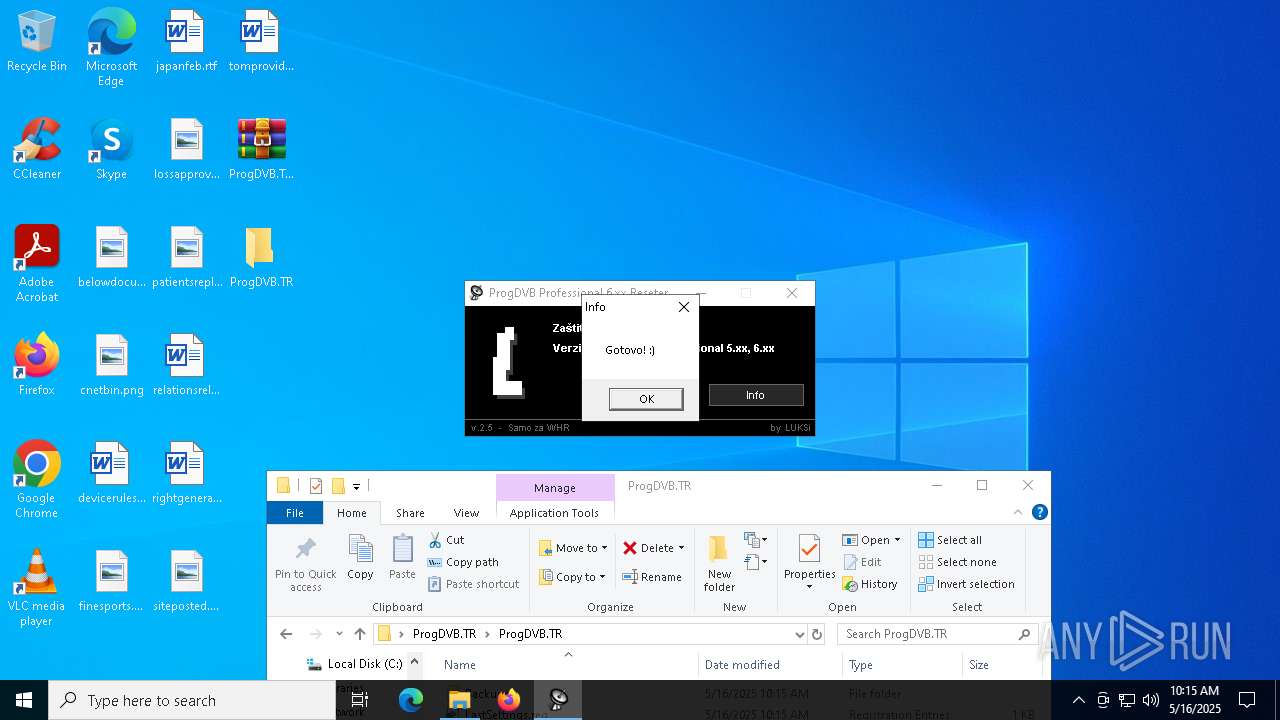Select tomprovid... Word file on desktop

pos(261,42)
